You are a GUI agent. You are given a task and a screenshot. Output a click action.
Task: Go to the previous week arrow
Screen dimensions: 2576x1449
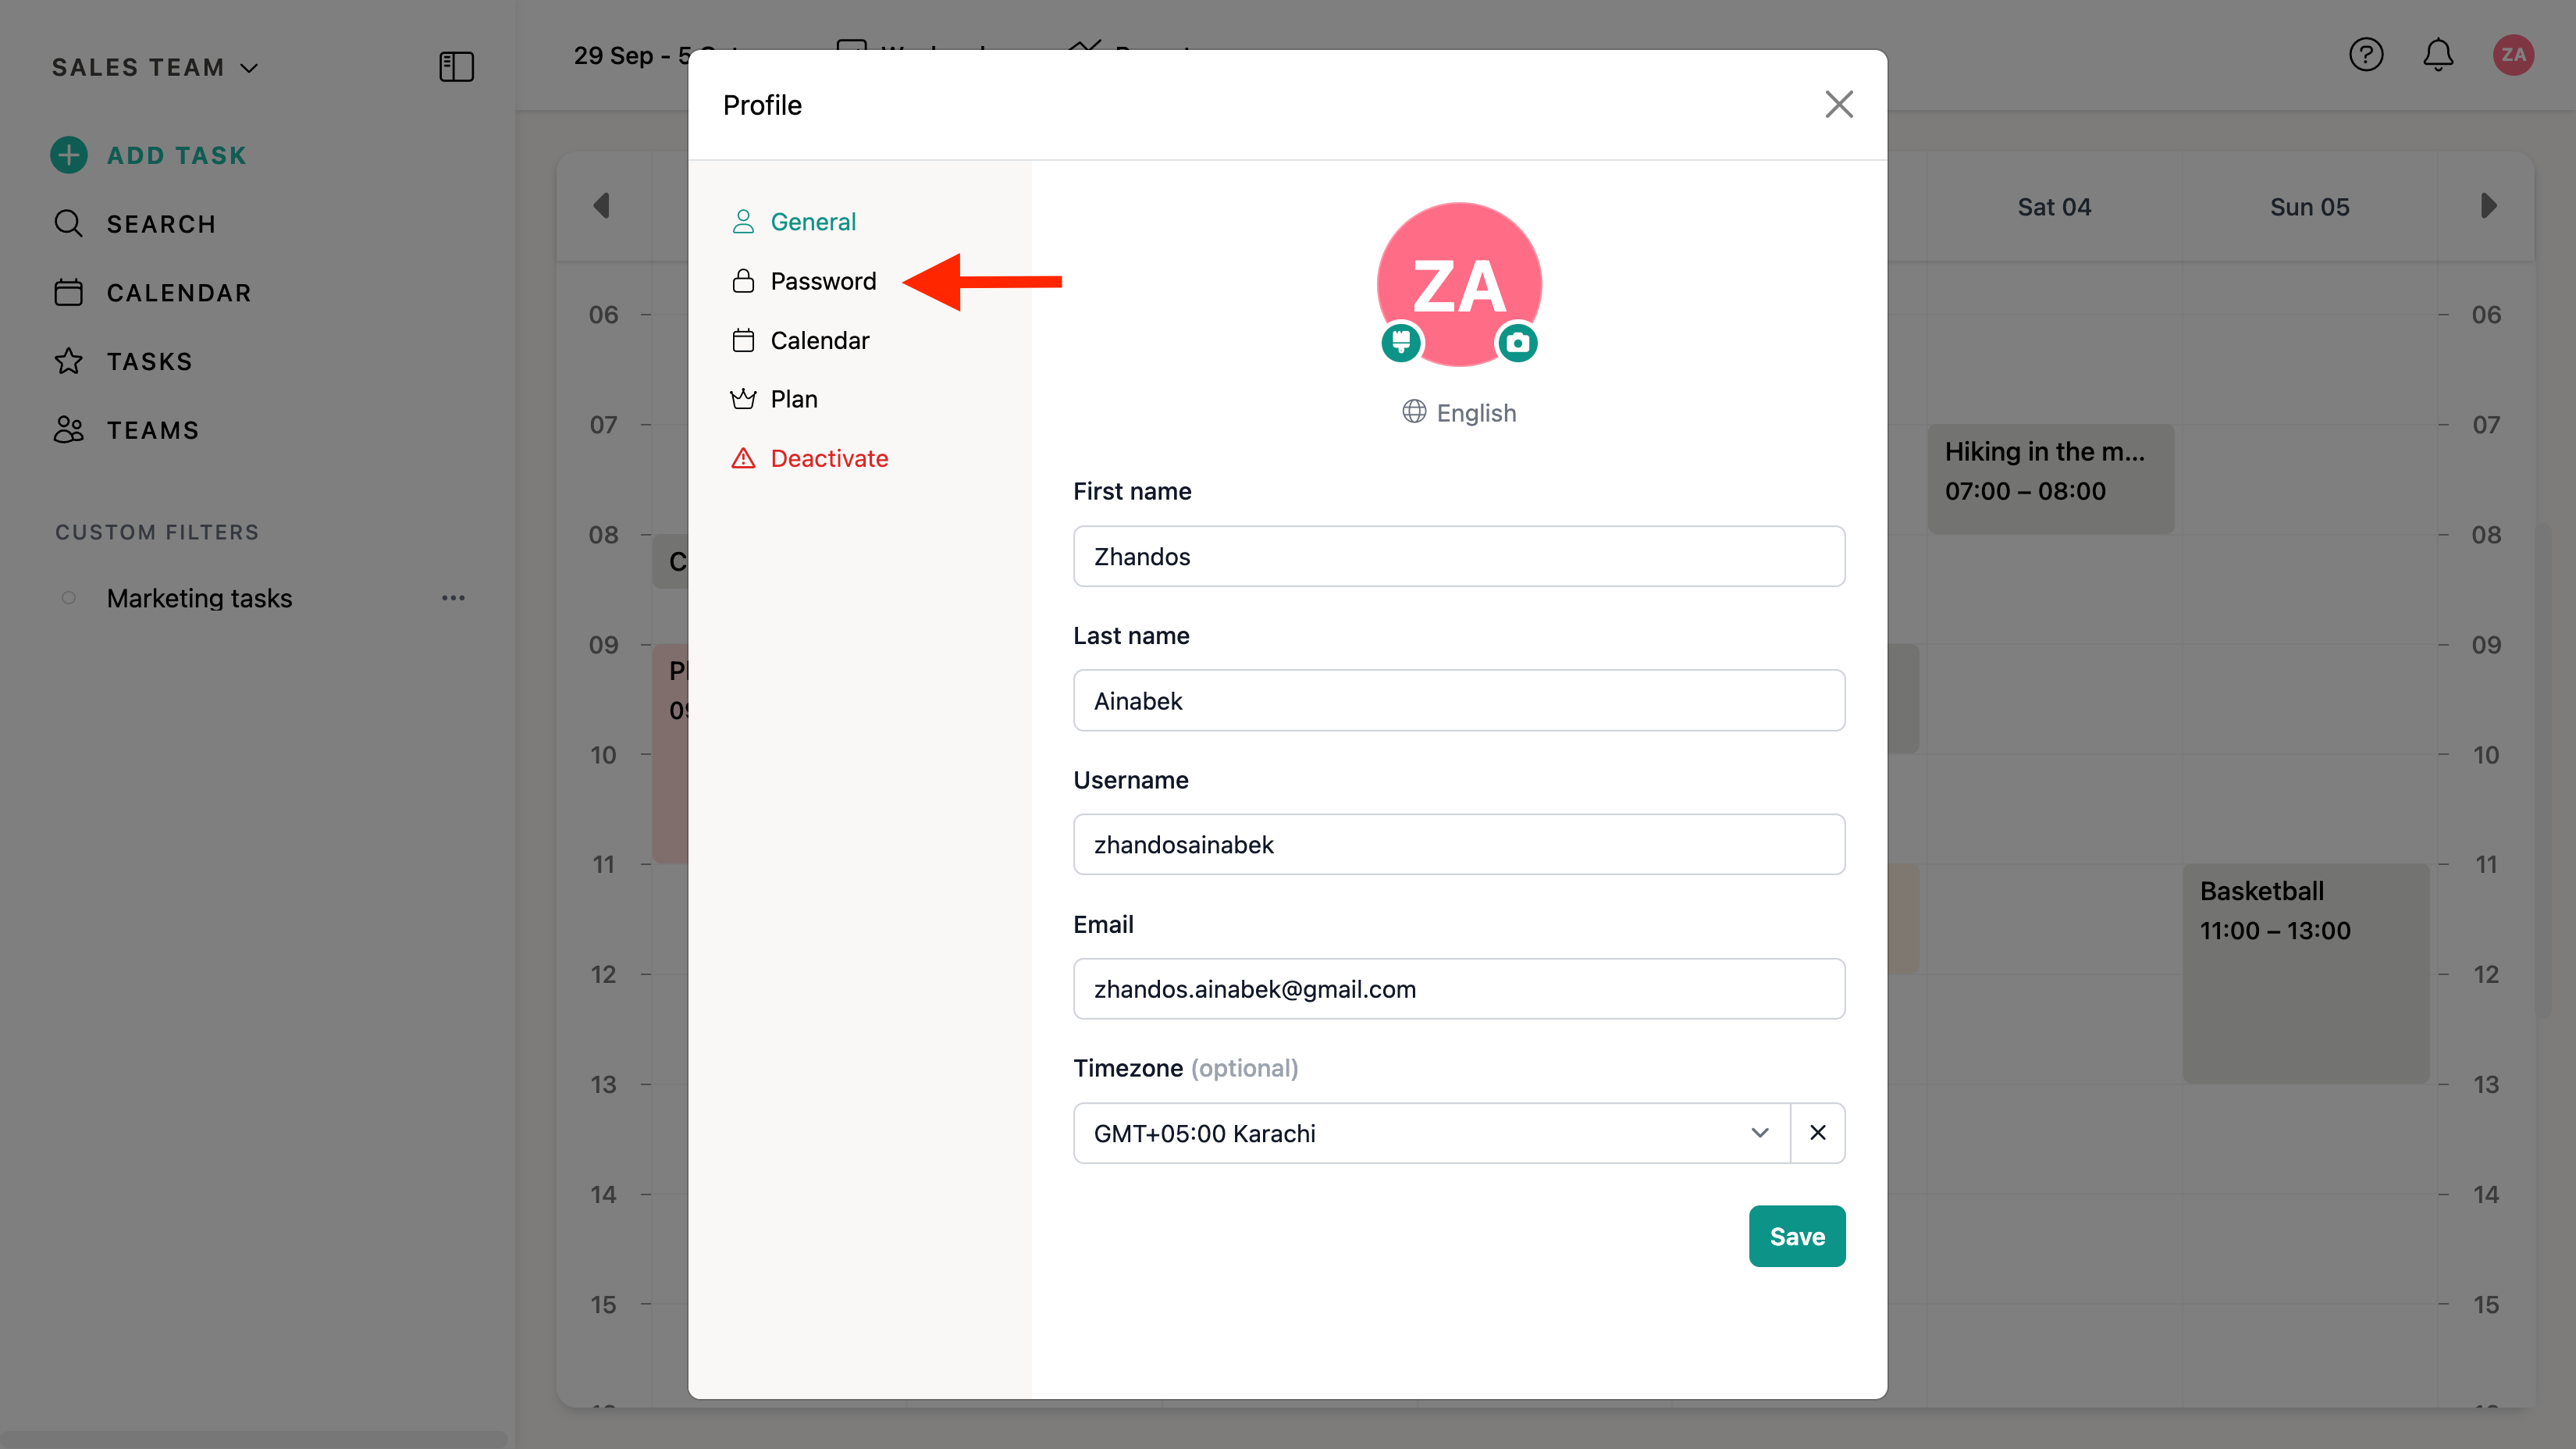(x=601, y=206)
